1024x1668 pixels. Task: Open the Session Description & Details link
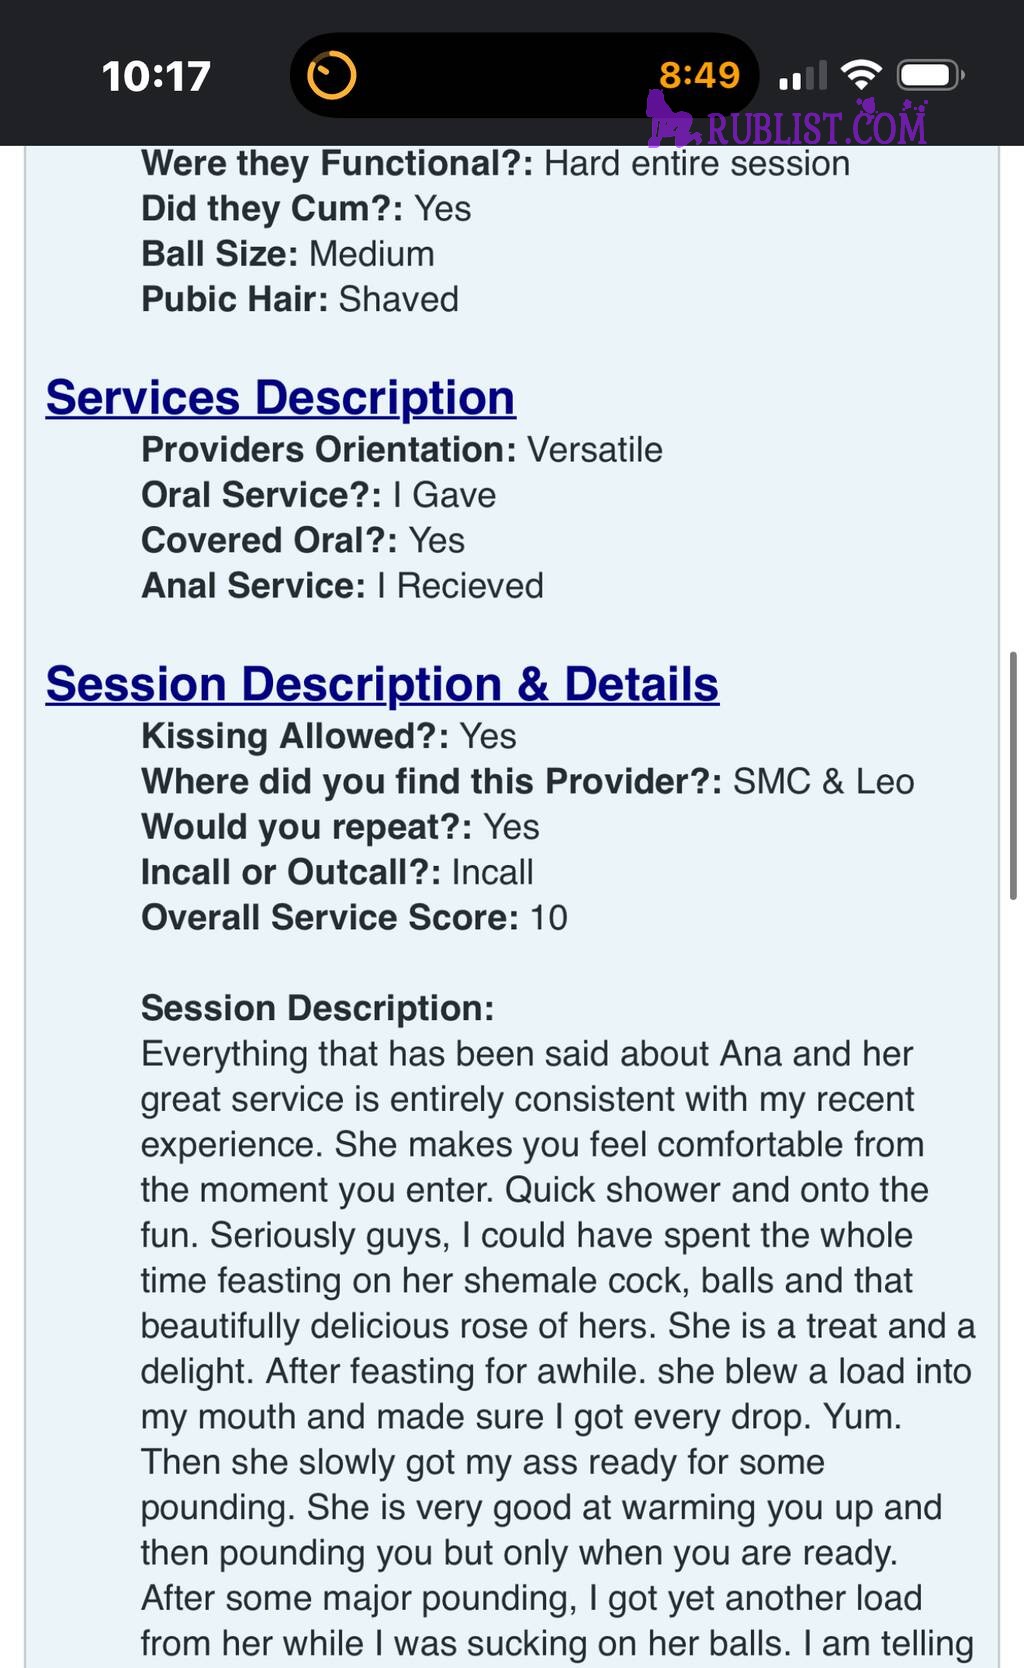382,685
